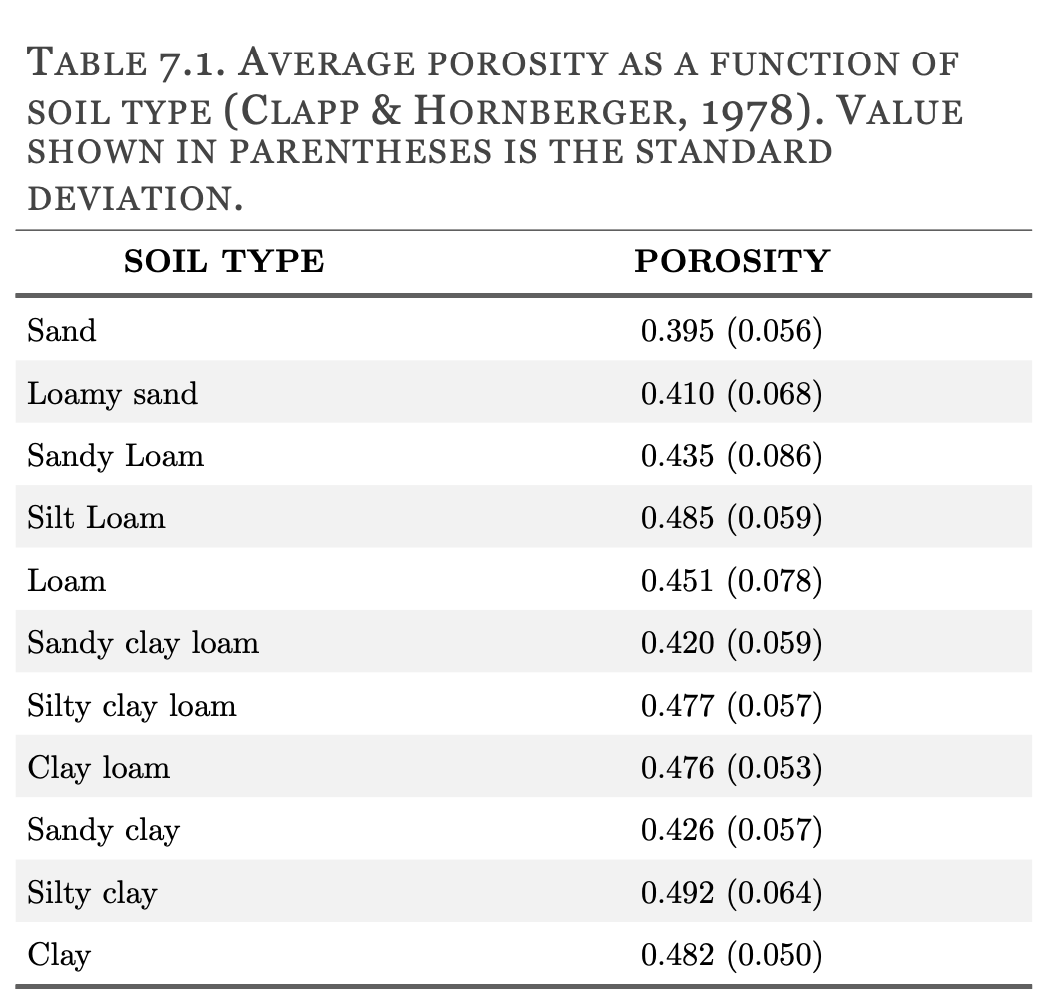Select the Loam row label
1051x996 pixels.
pyautogui.click(x=66, y=580)
